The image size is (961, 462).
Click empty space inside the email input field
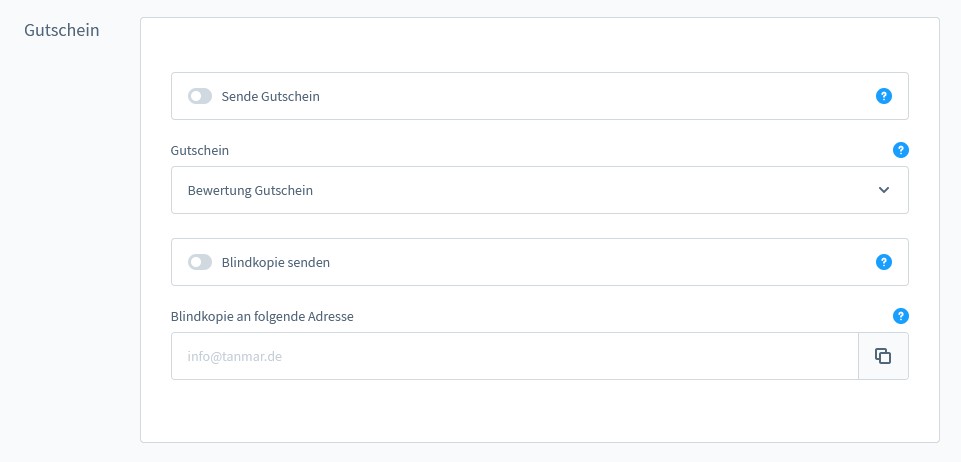(600, 356)
